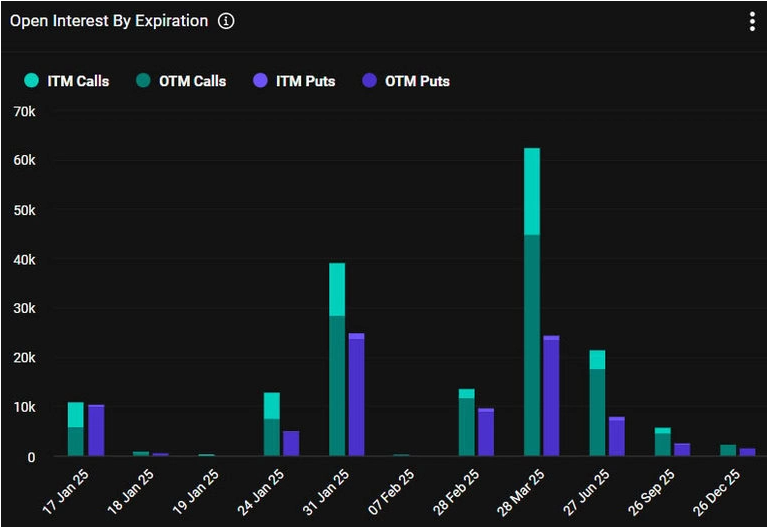
Task: Select the 28 Mar 25 ITM Calls bar segment
Action: 532,191
